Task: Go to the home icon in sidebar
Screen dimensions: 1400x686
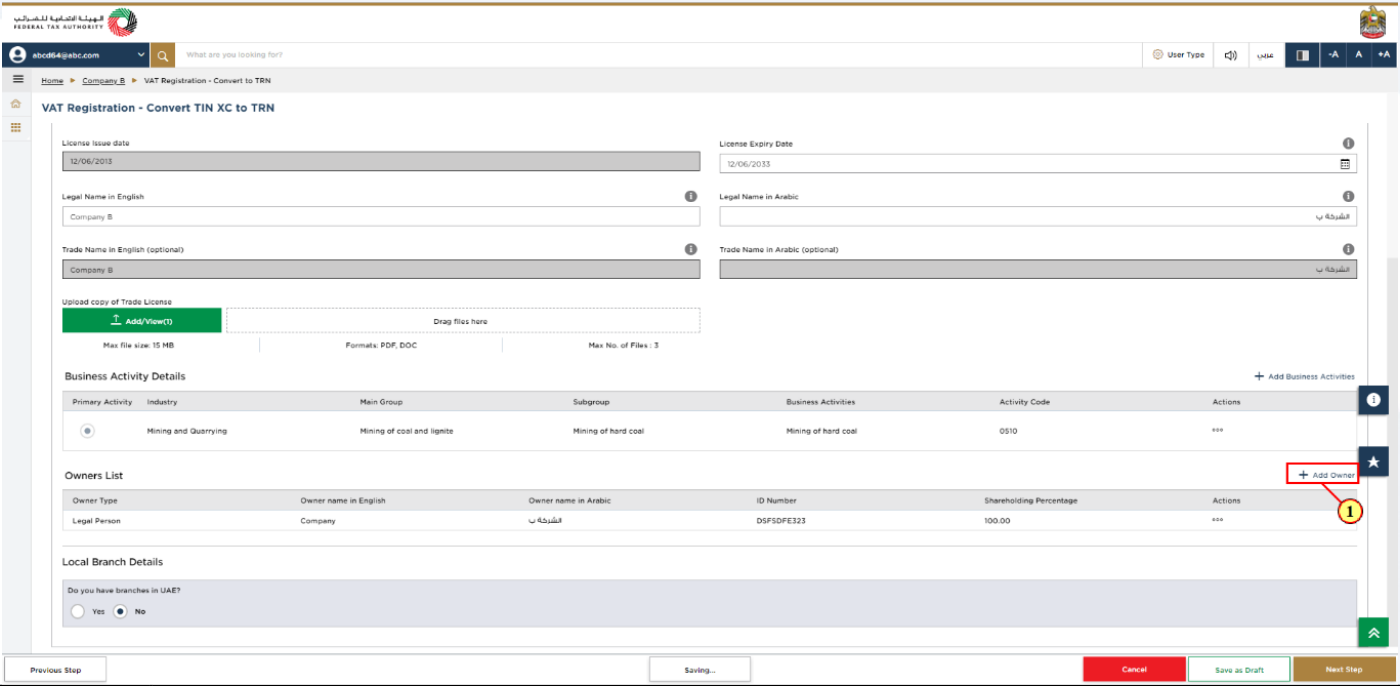Action: pyautogui.click(x=15, y=104)
